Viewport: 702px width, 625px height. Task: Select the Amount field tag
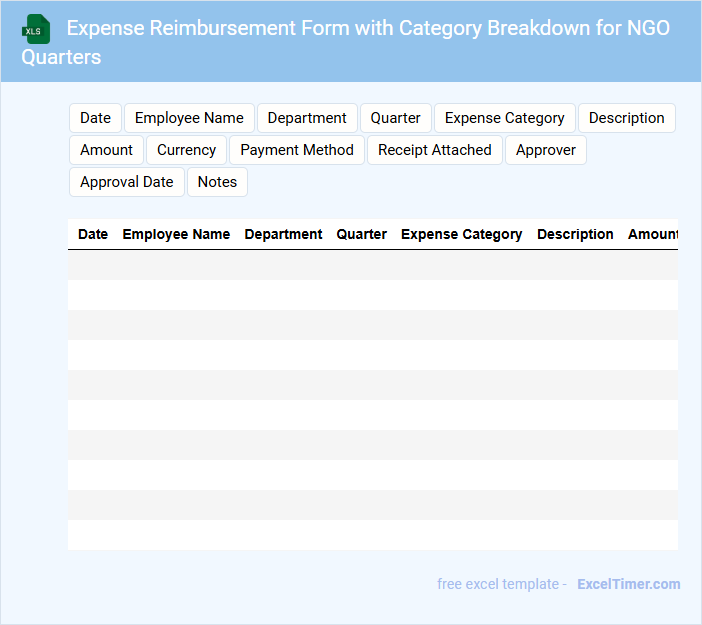(106, 150)
